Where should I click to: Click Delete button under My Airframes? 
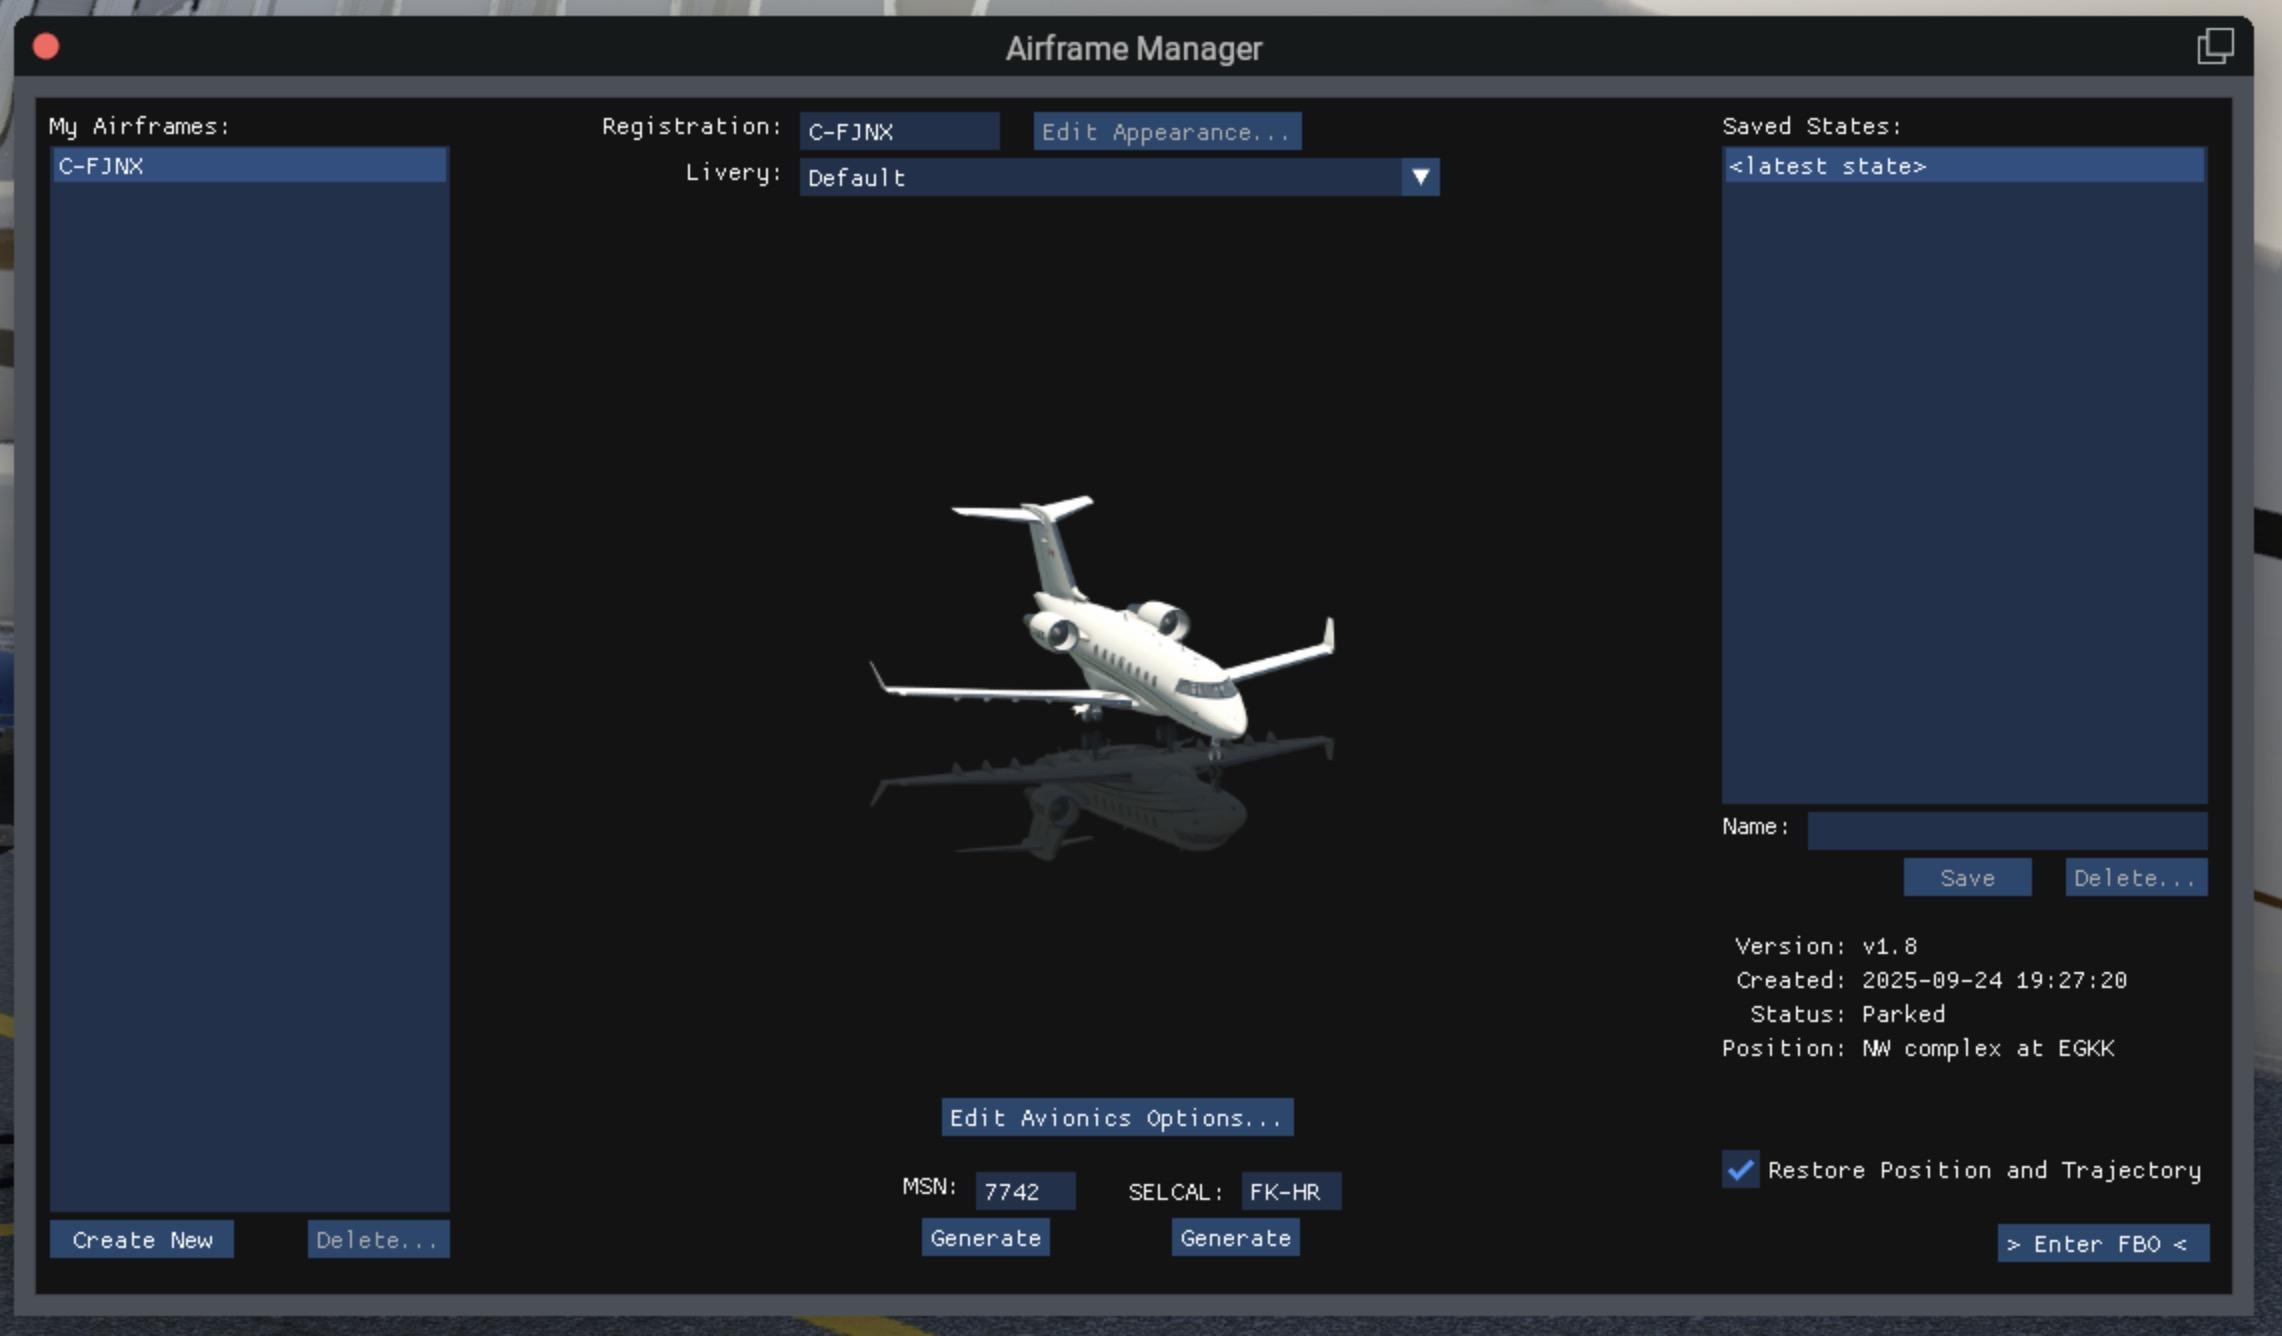[378, 1240]
